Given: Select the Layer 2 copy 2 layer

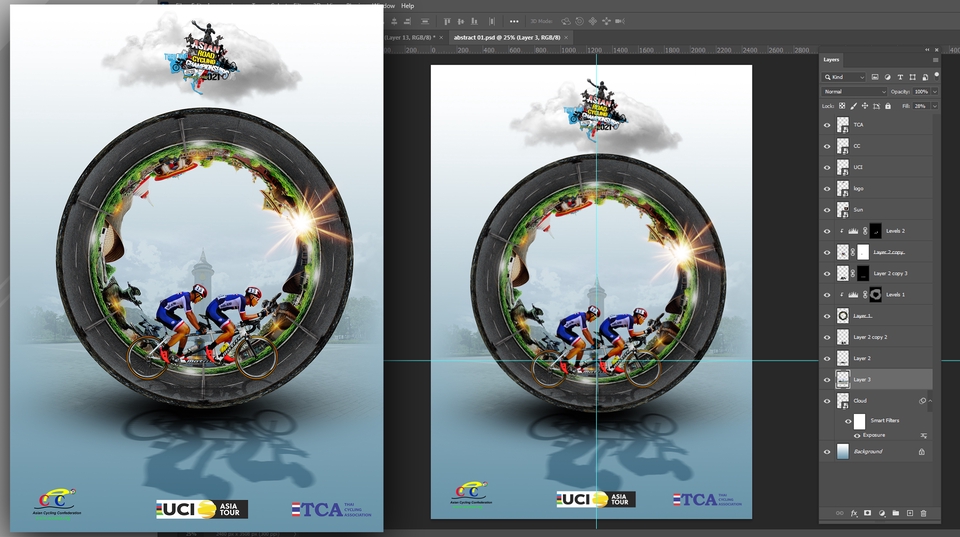Looking at the screenshot, I should [x=876, y=337].
